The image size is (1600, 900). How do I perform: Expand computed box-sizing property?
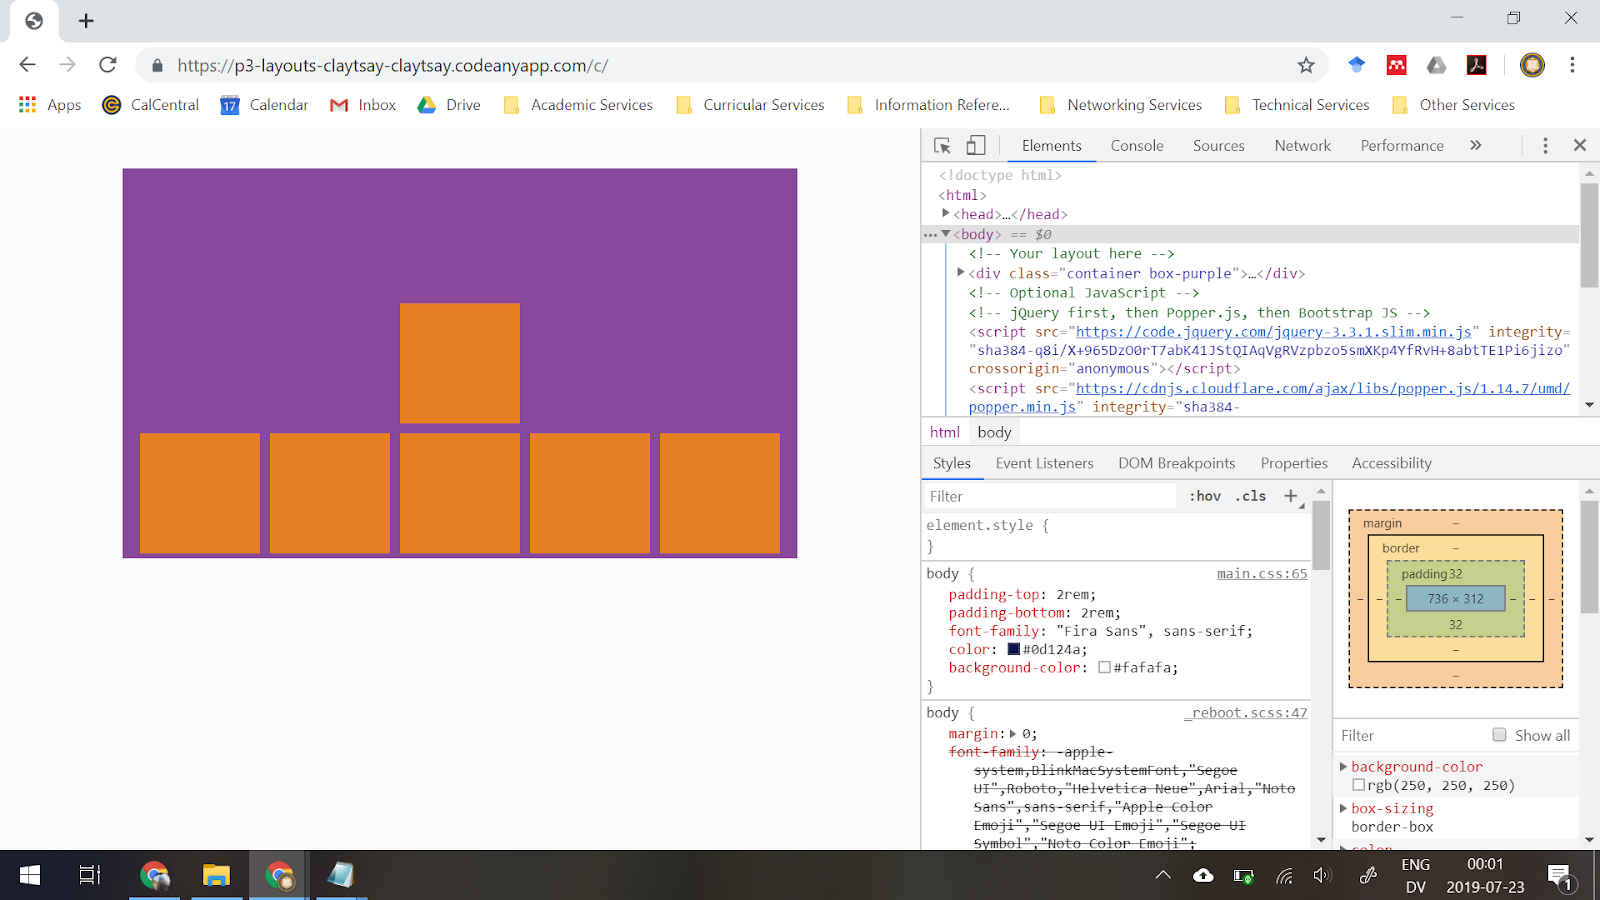tap(1343, 808)
